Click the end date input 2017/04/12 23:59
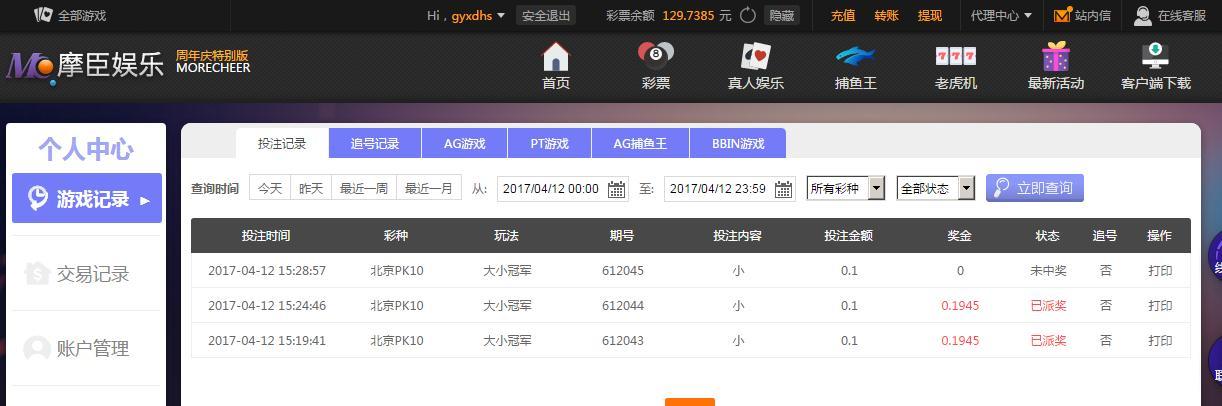This screenshot has width=1222, height=406. (x=730, y=188)
